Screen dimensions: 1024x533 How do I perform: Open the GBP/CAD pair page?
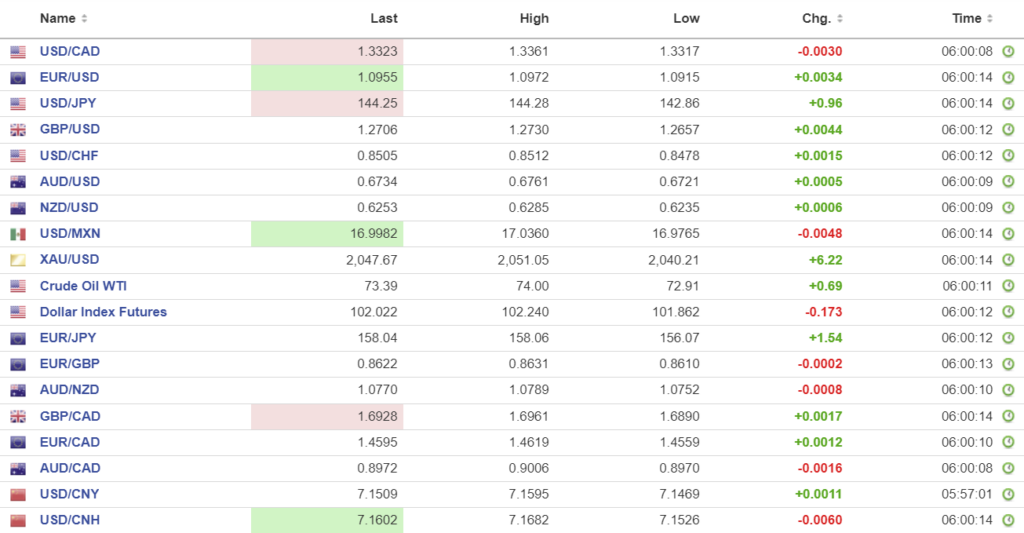(70, 416)
